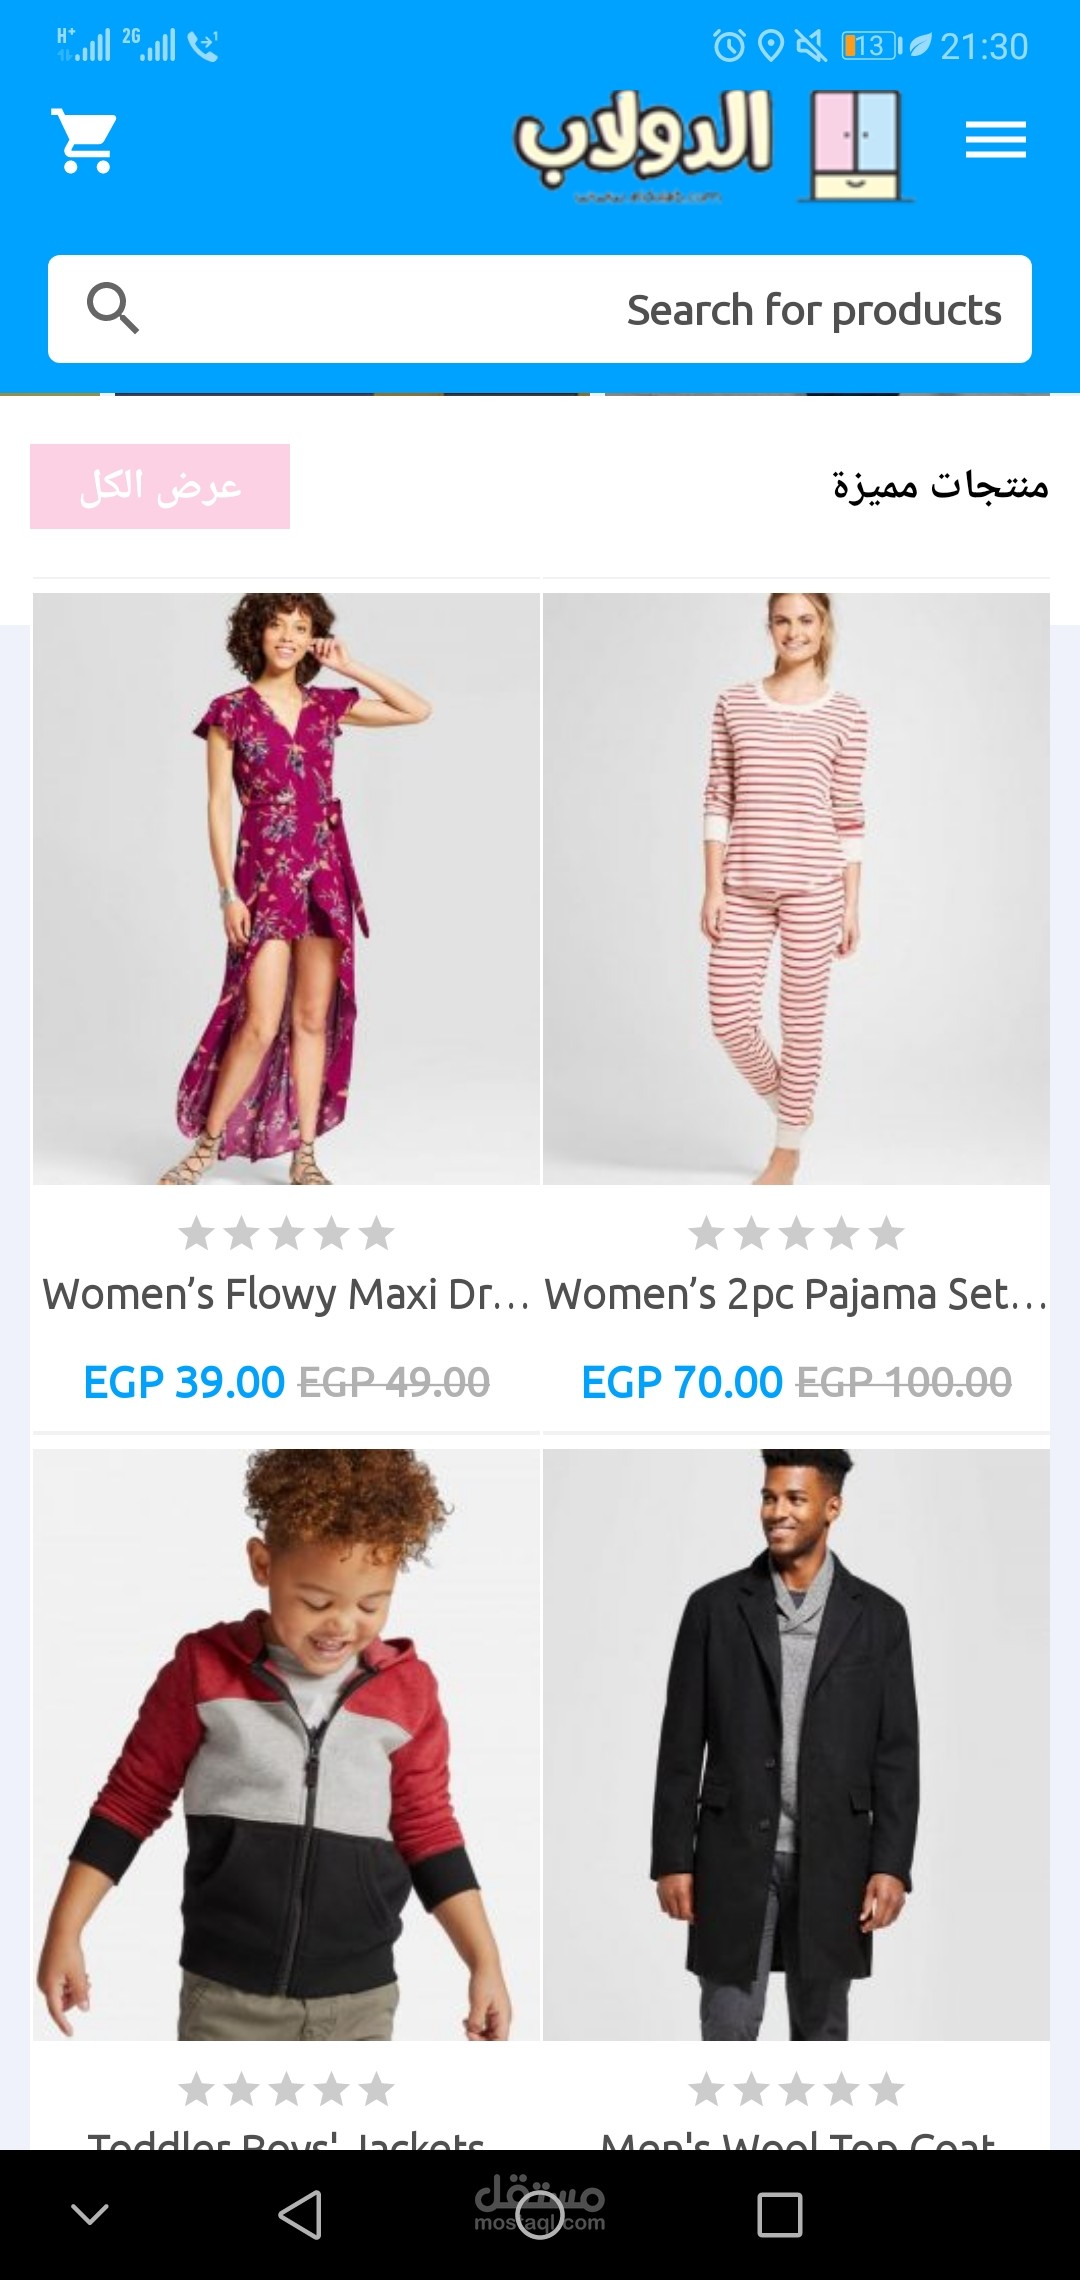This screenshot has height=2280, width=1080.
Task: Tap the EGP 39.00 sale price
Action: coord(184,1382)
